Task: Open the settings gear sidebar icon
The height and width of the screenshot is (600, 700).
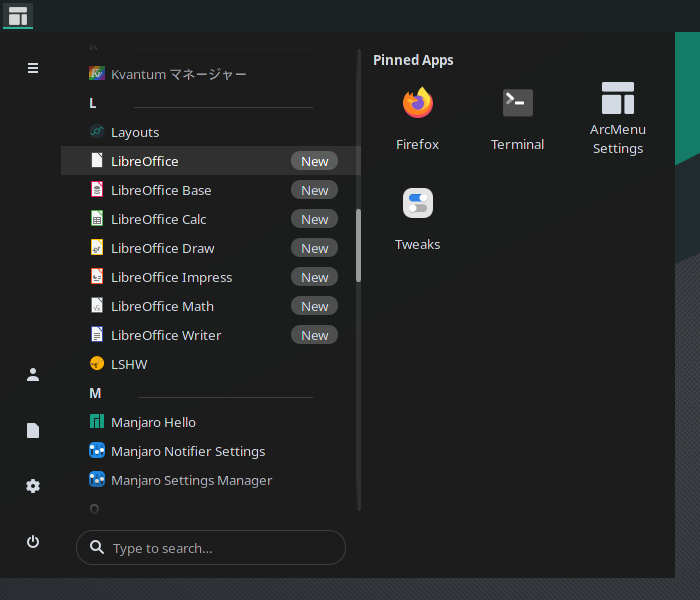Action: (x=33, y=486)
